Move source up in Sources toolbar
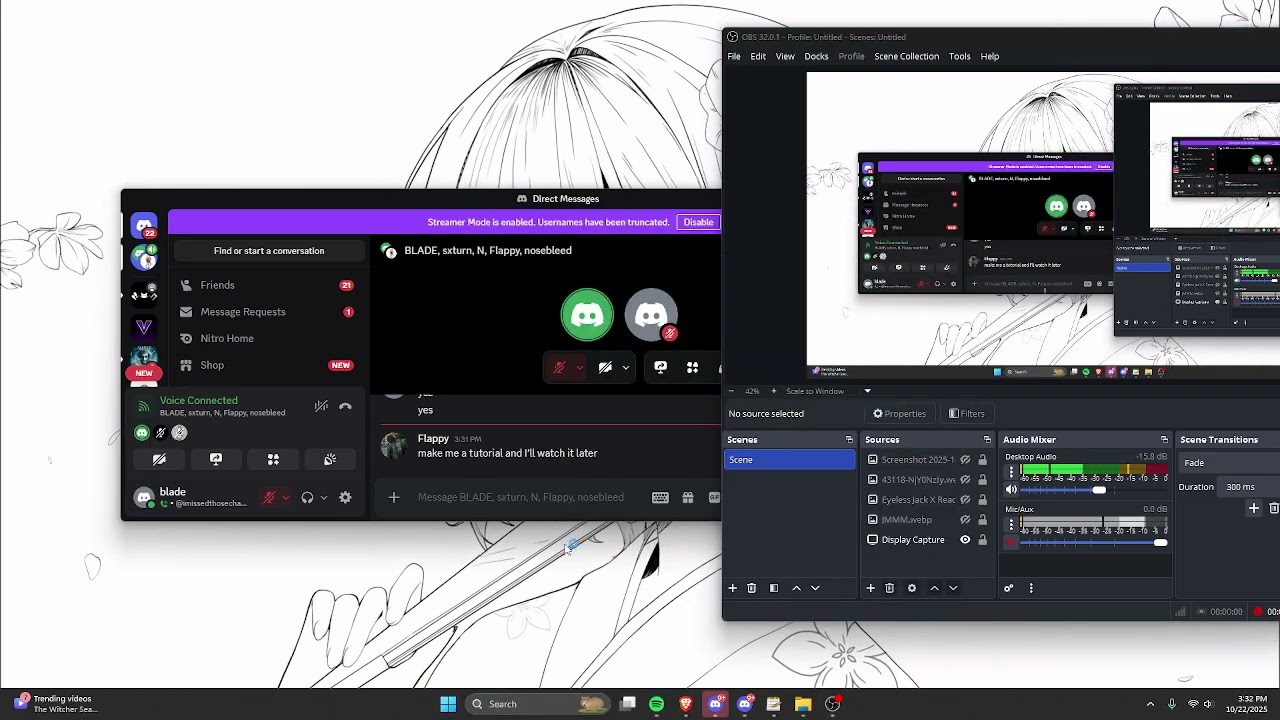1280x720 pixels. point(934,588)
